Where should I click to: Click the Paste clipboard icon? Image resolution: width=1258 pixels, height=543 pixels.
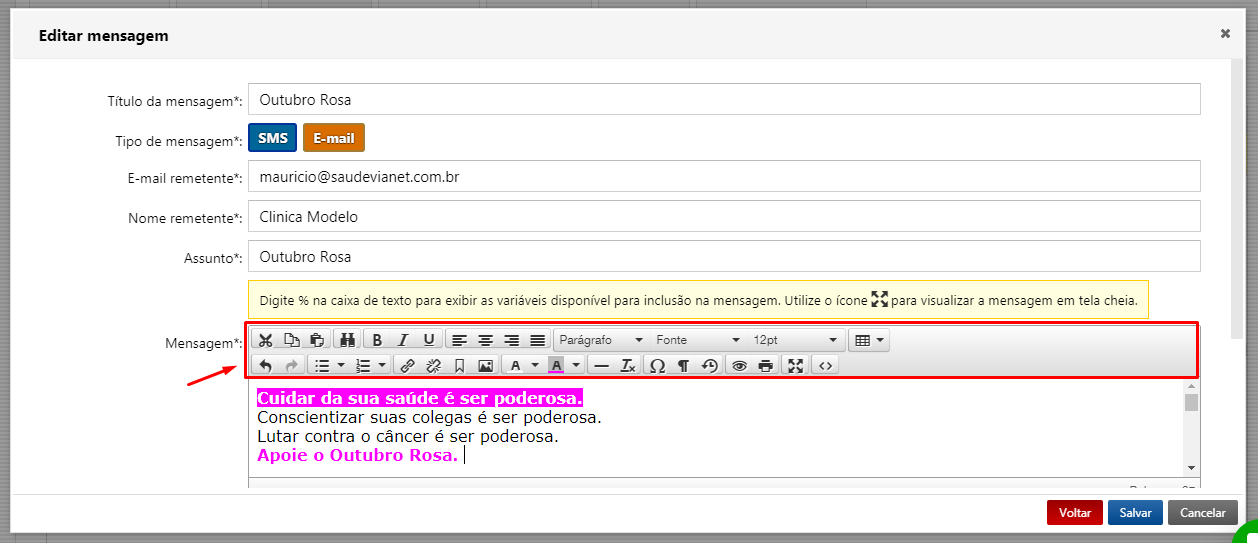point(317,340)
